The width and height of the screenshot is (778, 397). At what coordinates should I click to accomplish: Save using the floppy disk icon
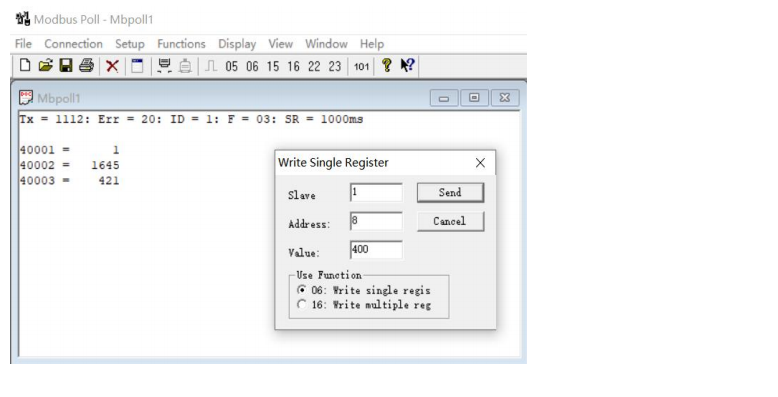coord(66,66)
